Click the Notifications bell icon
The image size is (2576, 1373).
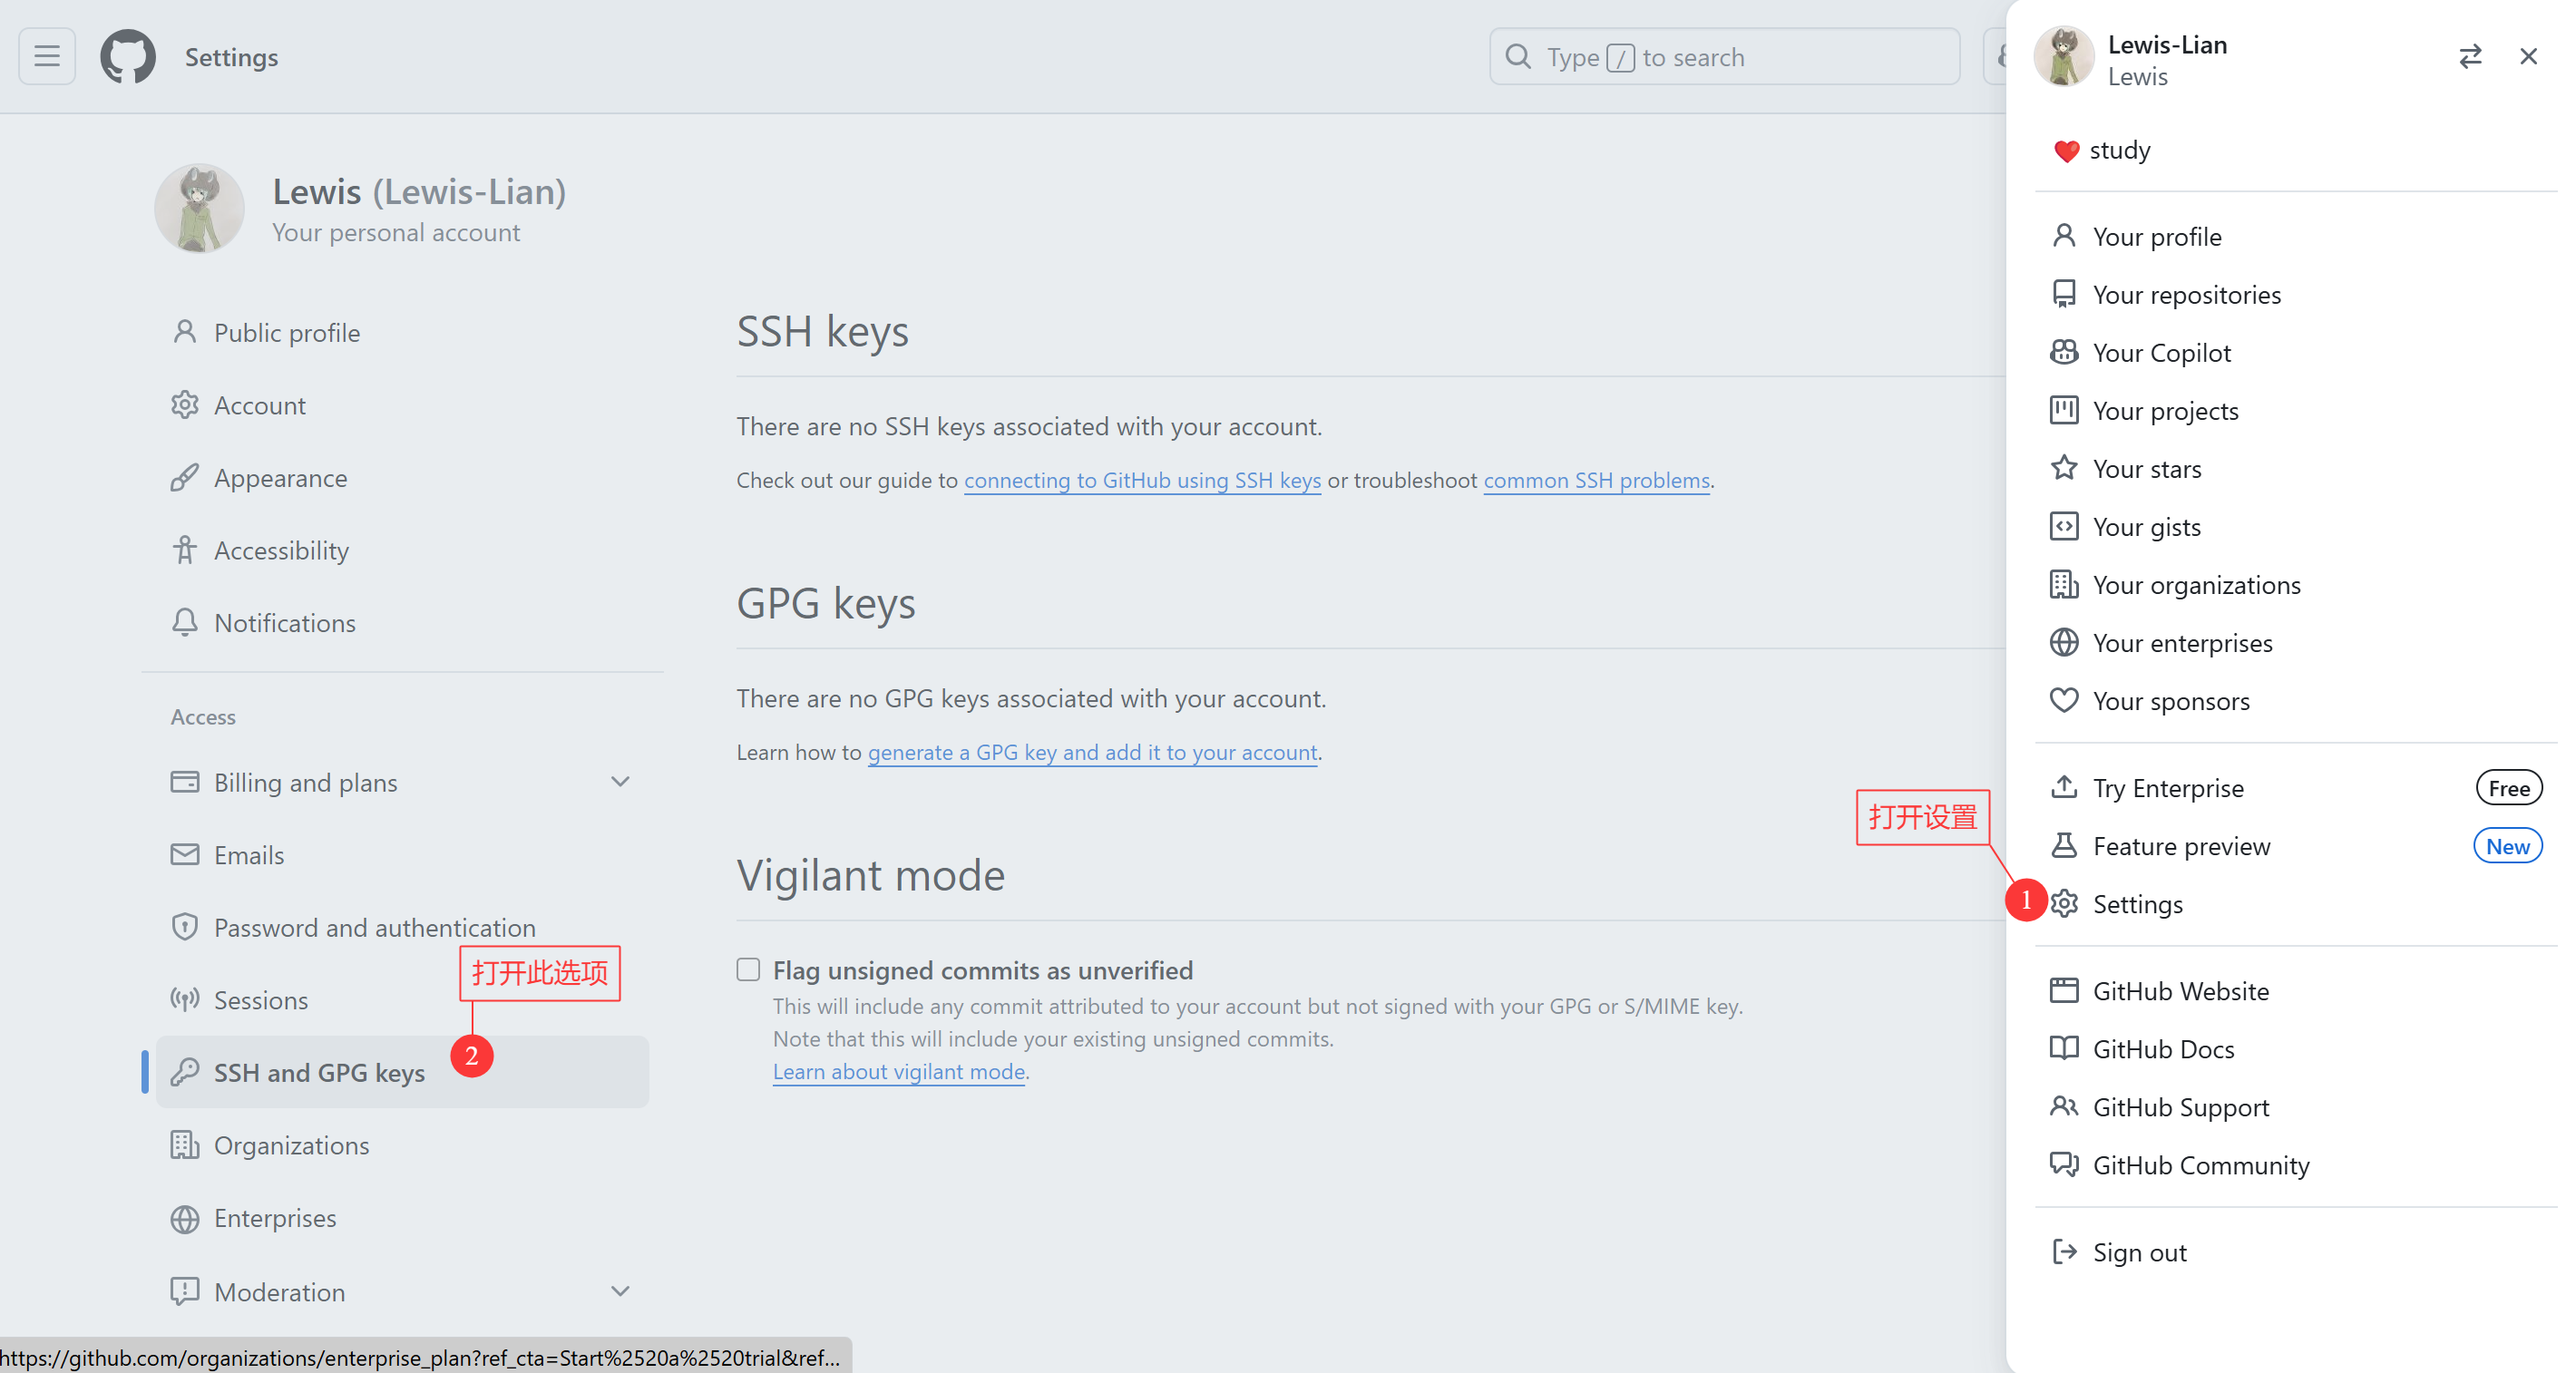click(x=184, y=622)
